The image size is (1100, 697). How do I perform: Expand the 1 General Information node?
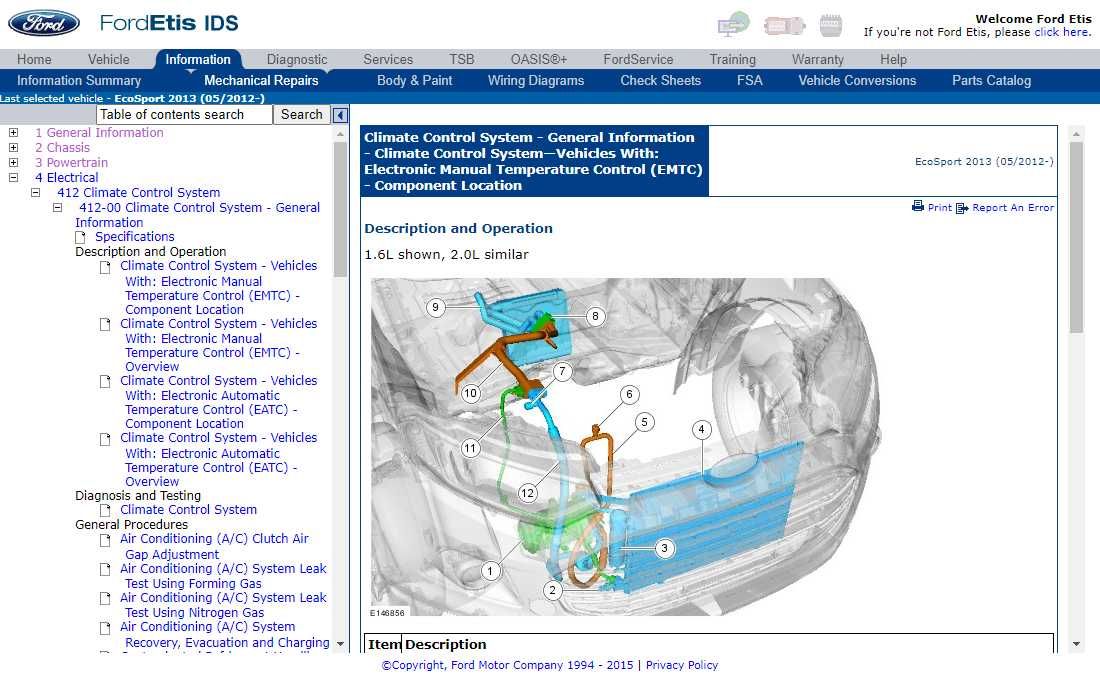coord(13,133)
